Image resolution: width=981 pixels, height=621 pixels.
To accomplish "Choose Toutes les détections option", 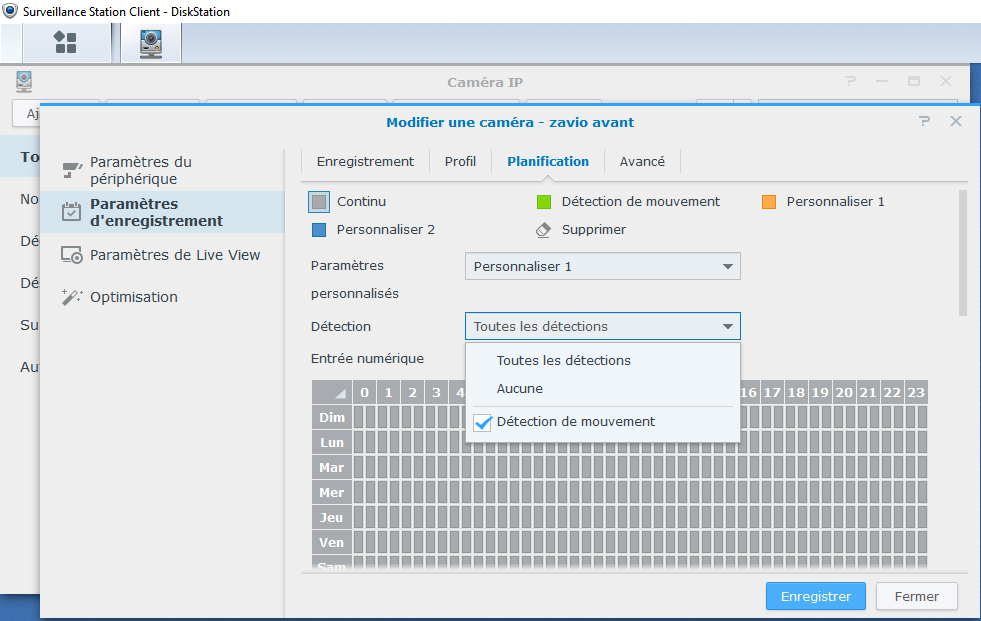I will [x=563, y=360].
